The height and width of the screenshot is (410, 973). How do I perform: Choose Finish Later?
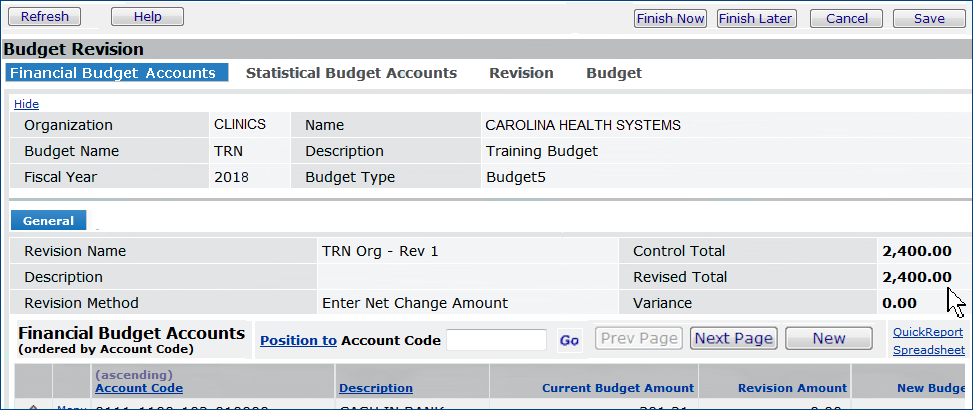coord(755,18)
